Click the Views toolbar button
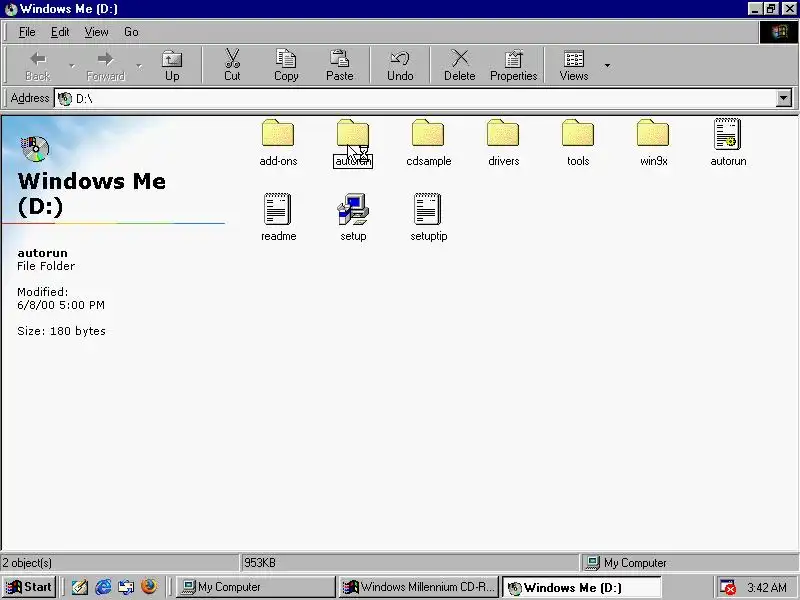 pyautogui.click(x=574, y=66)
